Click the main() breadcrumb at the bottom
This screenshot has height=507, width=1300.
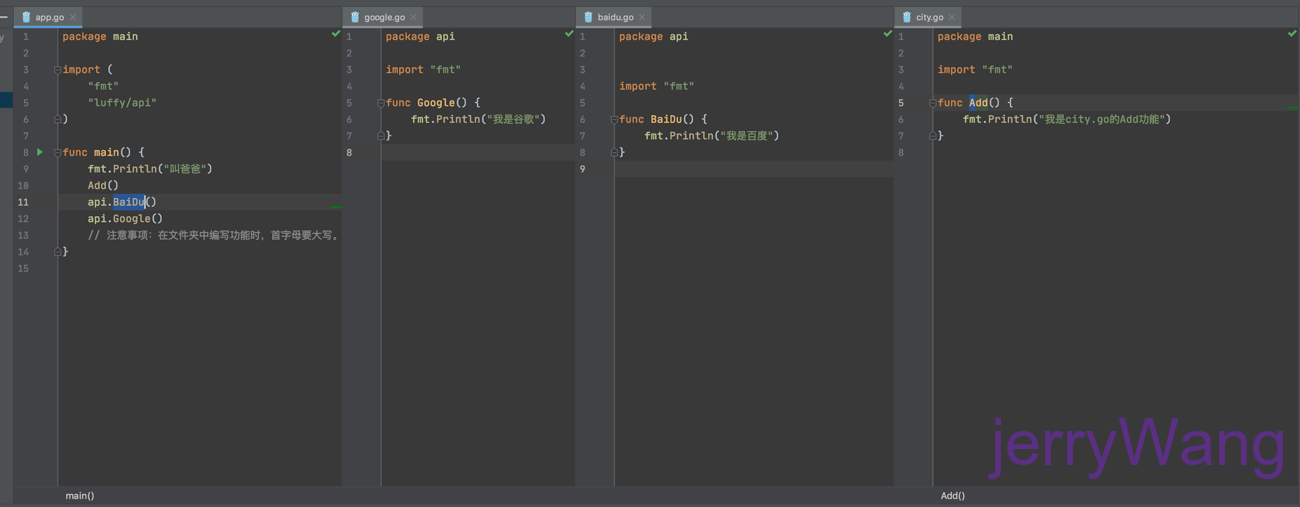tap(80, 496)
